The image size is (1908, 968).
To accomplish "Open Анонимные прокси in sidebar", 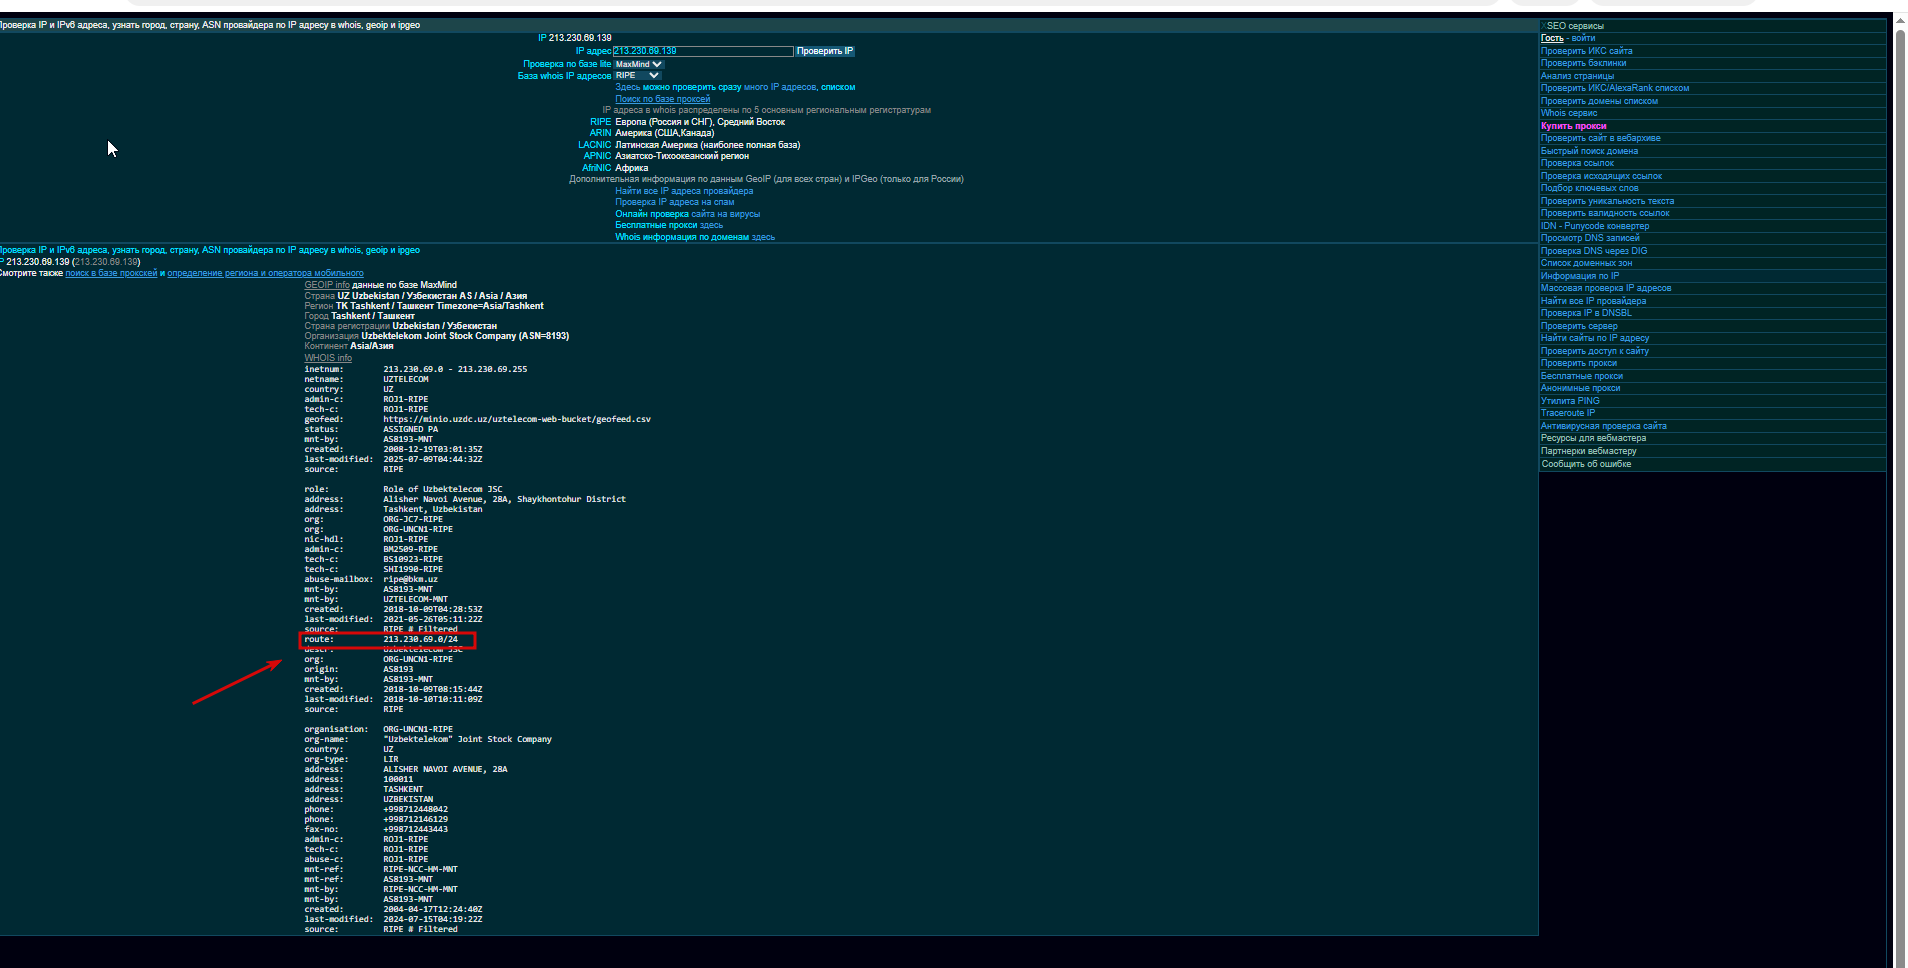I will pos(1581,388).
